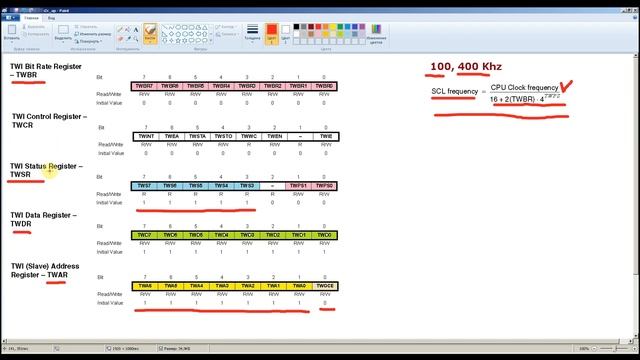
Task: Choose the green color swatch
Action: (340, 27)
